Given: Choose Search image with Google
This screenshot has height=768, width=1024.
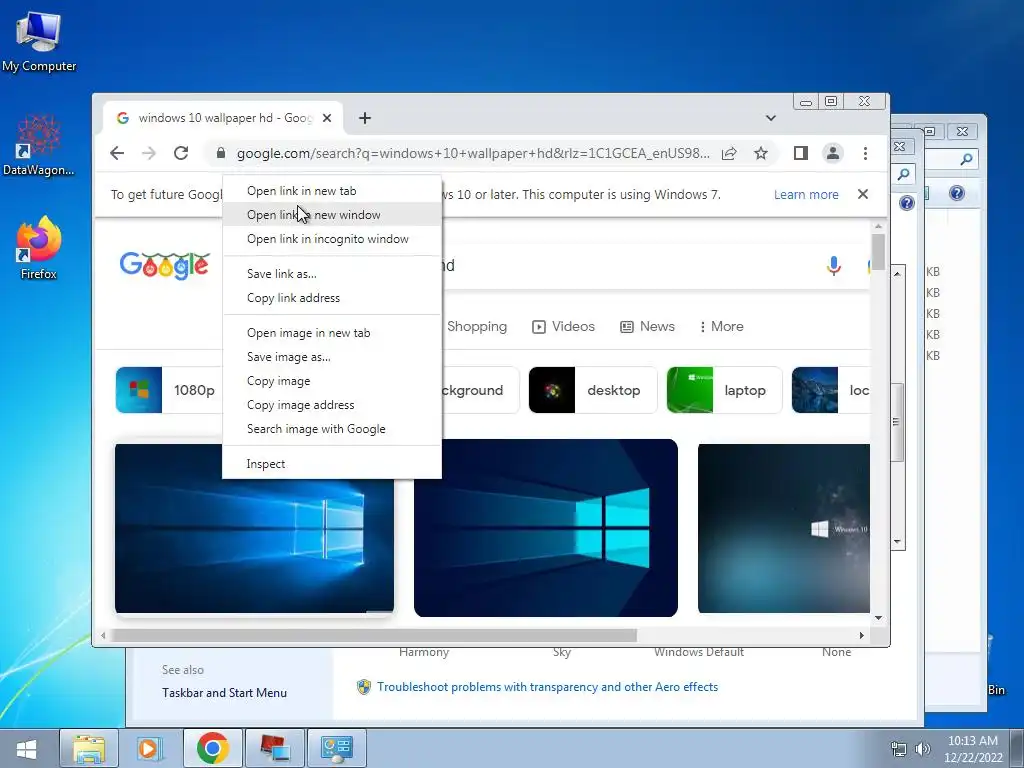Looking at the screenshot, I should click(332, 429).
